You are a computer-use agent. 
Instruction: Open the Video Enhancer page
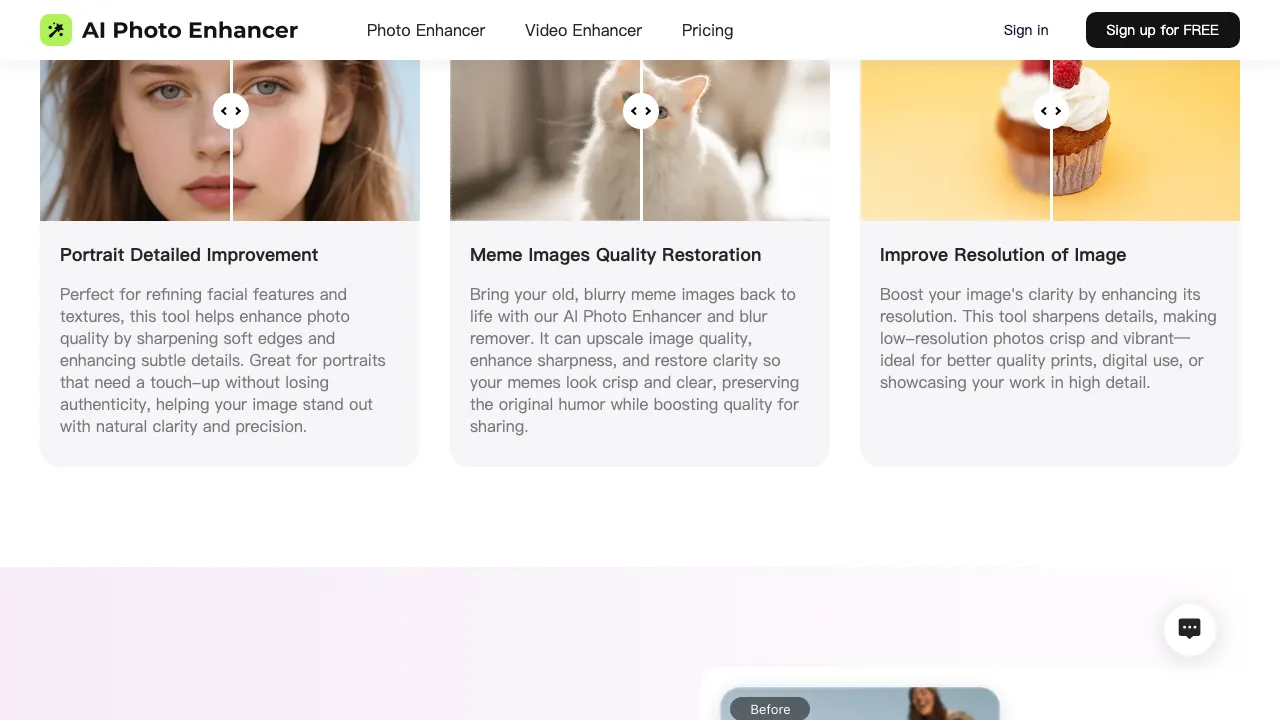pyautogui.click(x=583, y=30)
